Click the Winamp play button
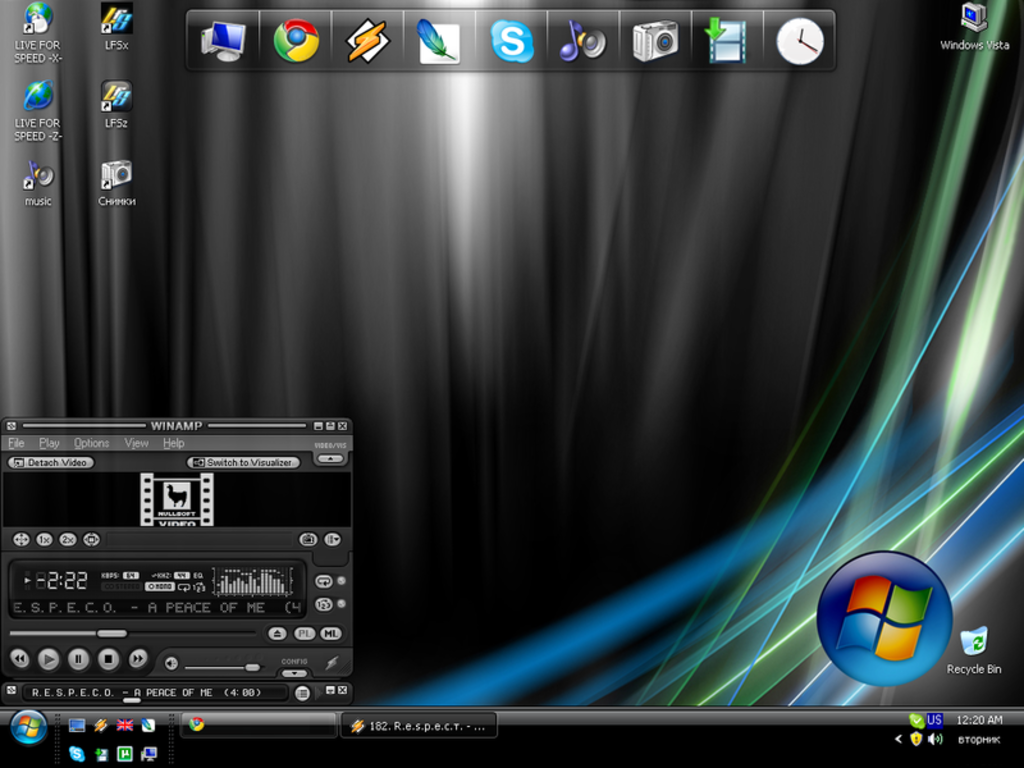 coord(48,659)
